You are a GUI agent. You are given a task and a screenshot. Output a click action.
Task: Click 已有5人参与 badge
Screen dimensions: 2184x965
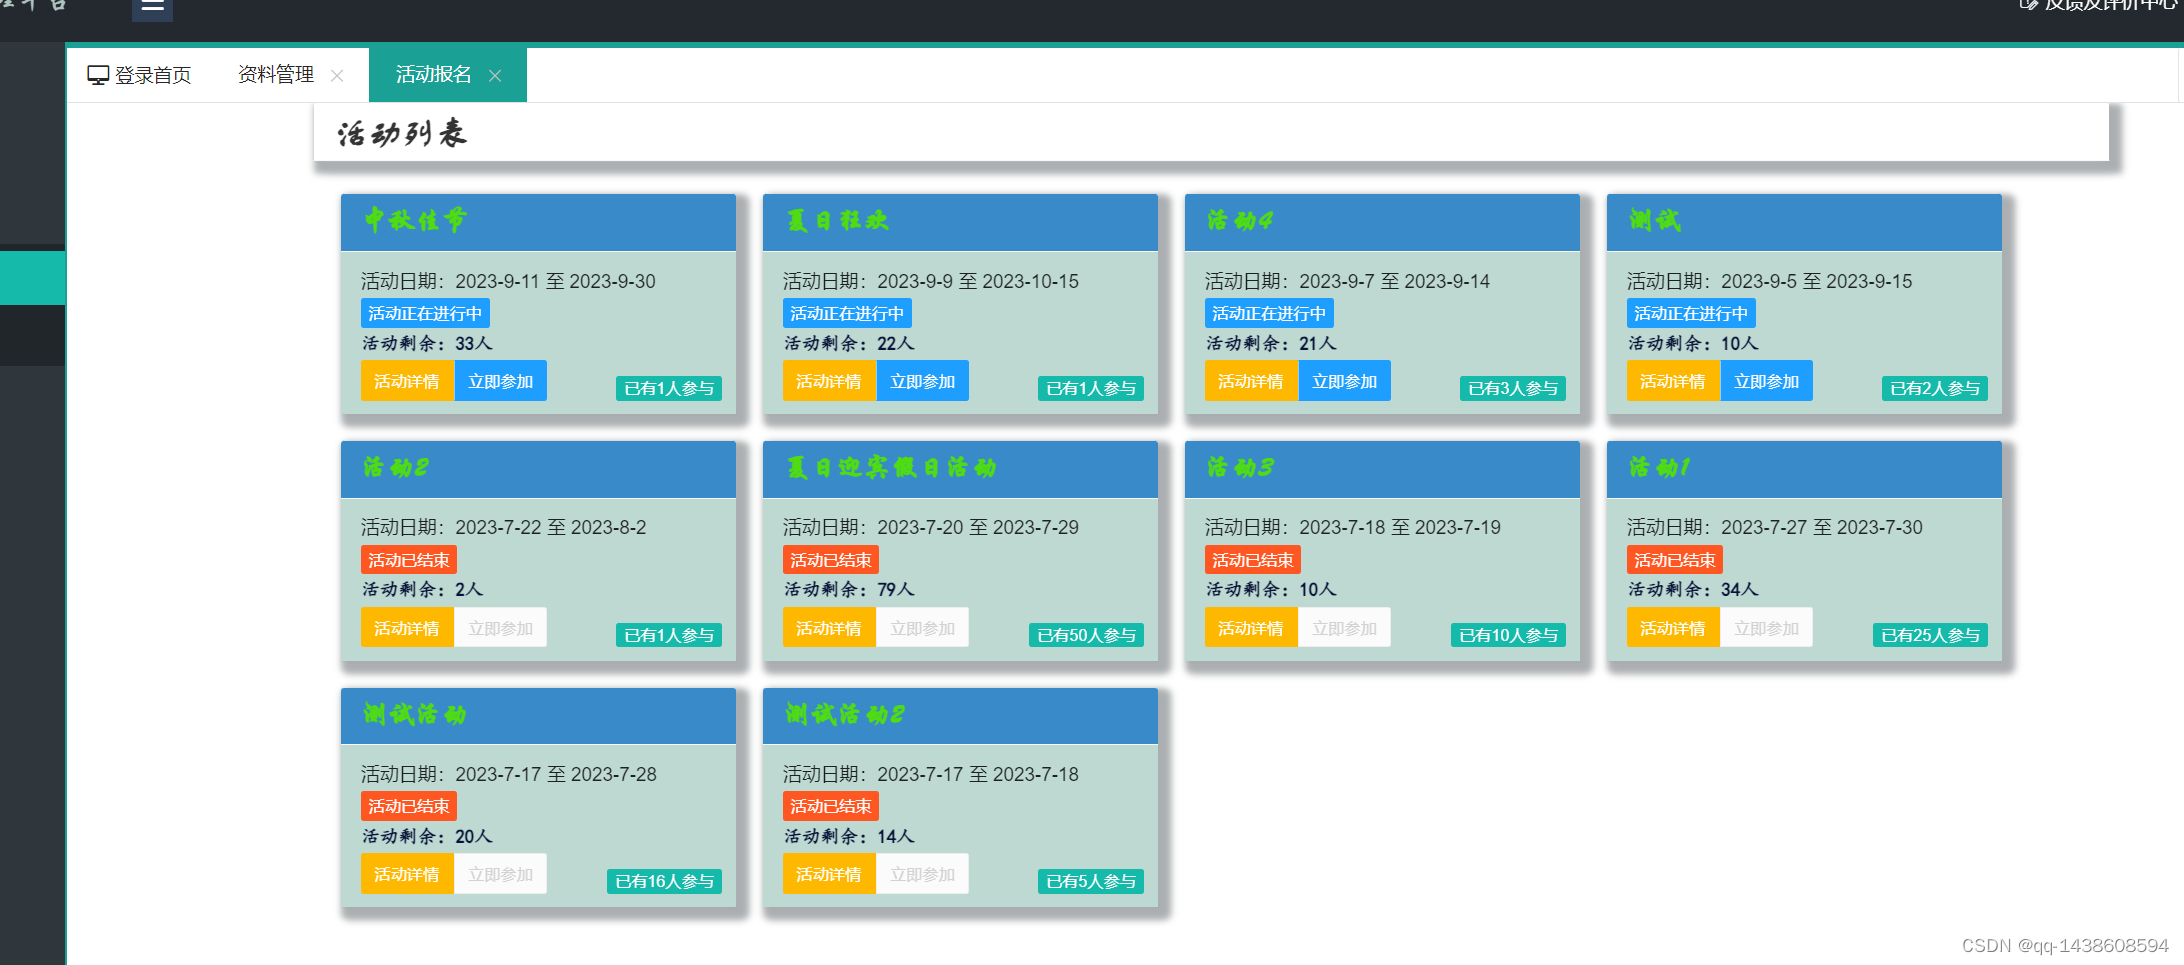tap(1091, 881)
